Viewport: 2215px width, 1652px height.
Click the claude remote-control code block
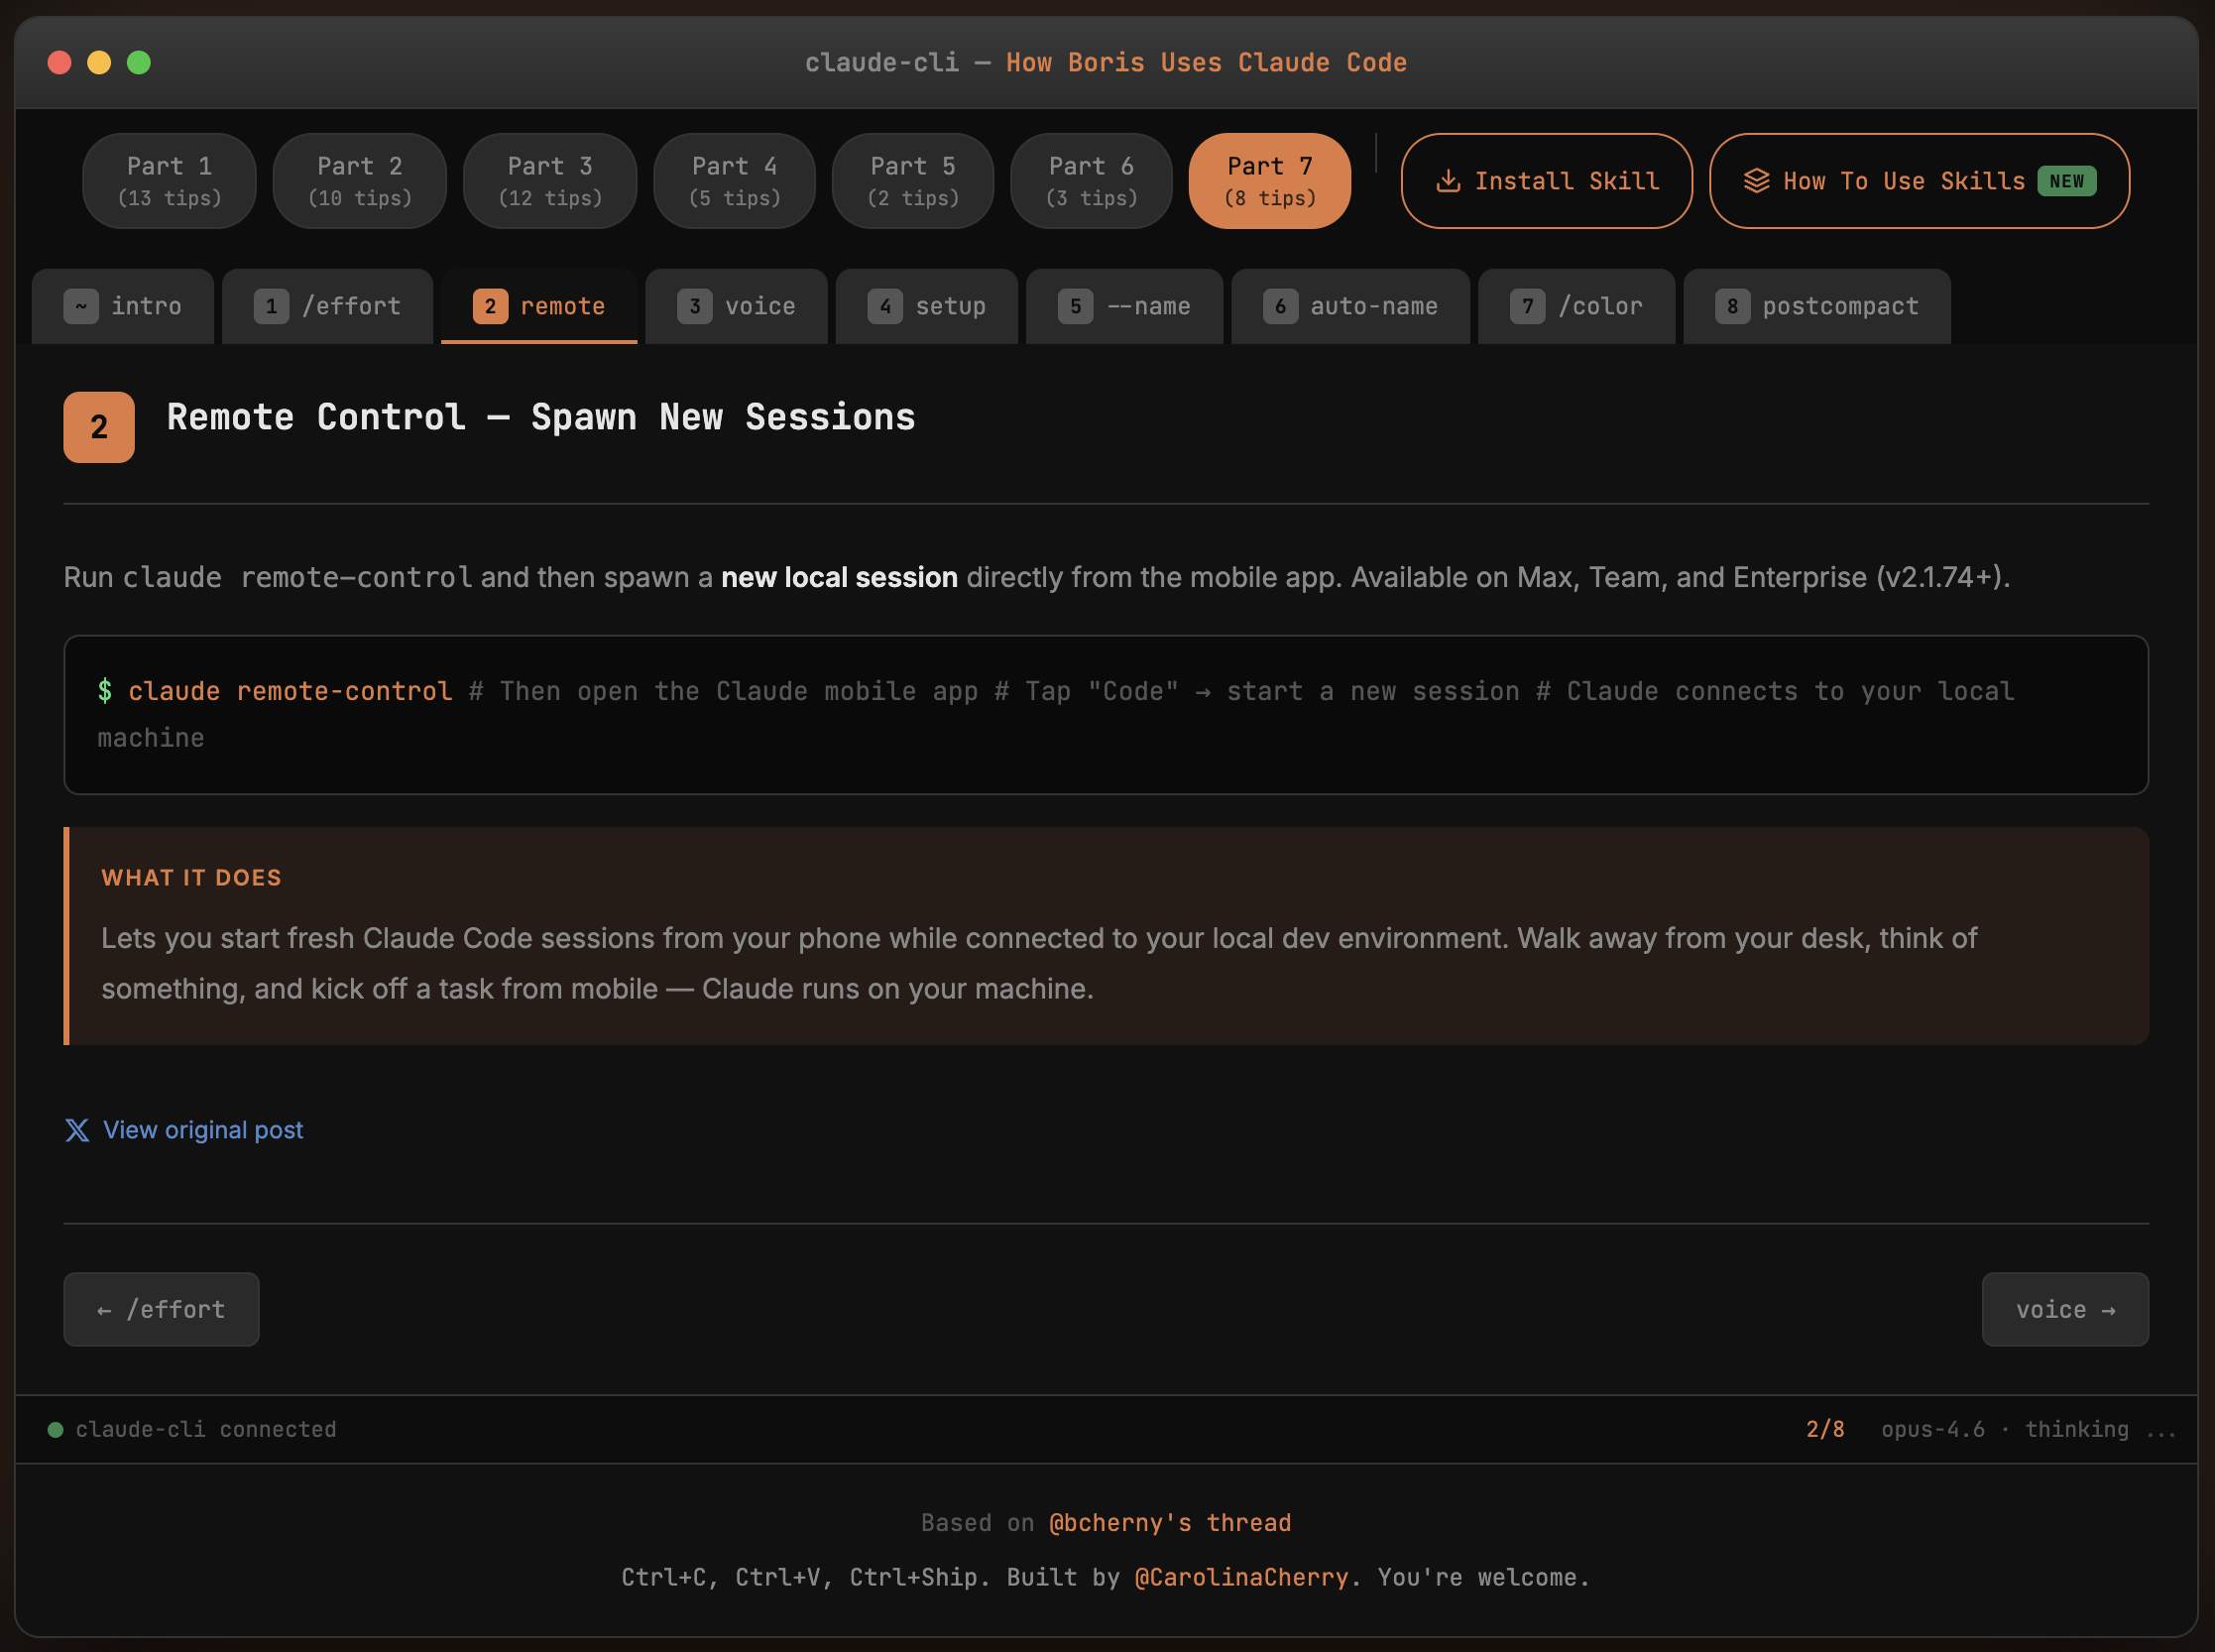[1105, 714]
